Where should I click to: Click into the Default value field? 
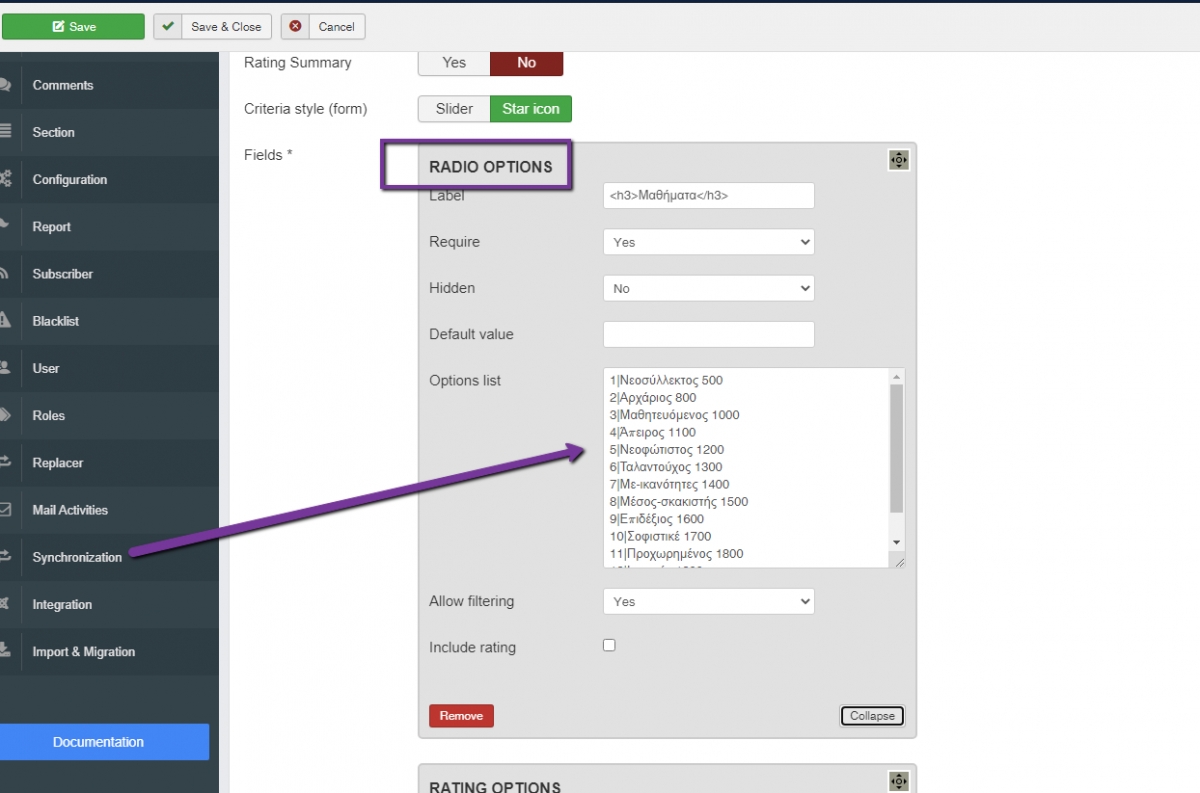pyautogui.click(x=708, y=334)
